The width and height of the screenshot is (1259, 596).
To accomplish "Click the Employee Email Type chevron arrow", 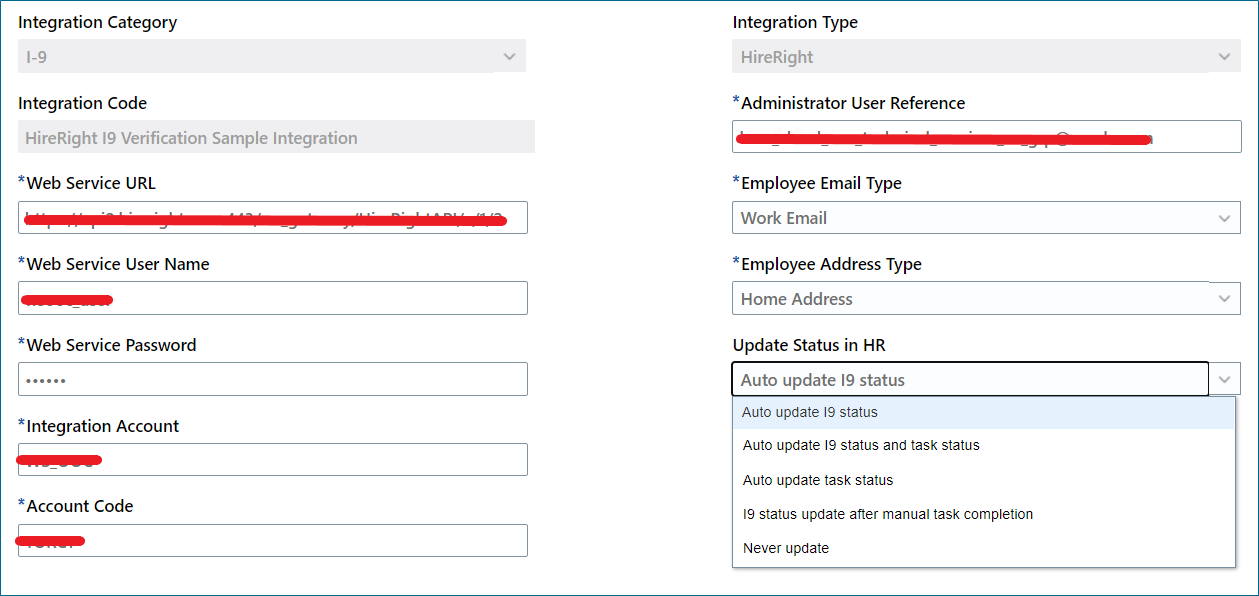I will pyautogui.click(x=1224, y=218).
